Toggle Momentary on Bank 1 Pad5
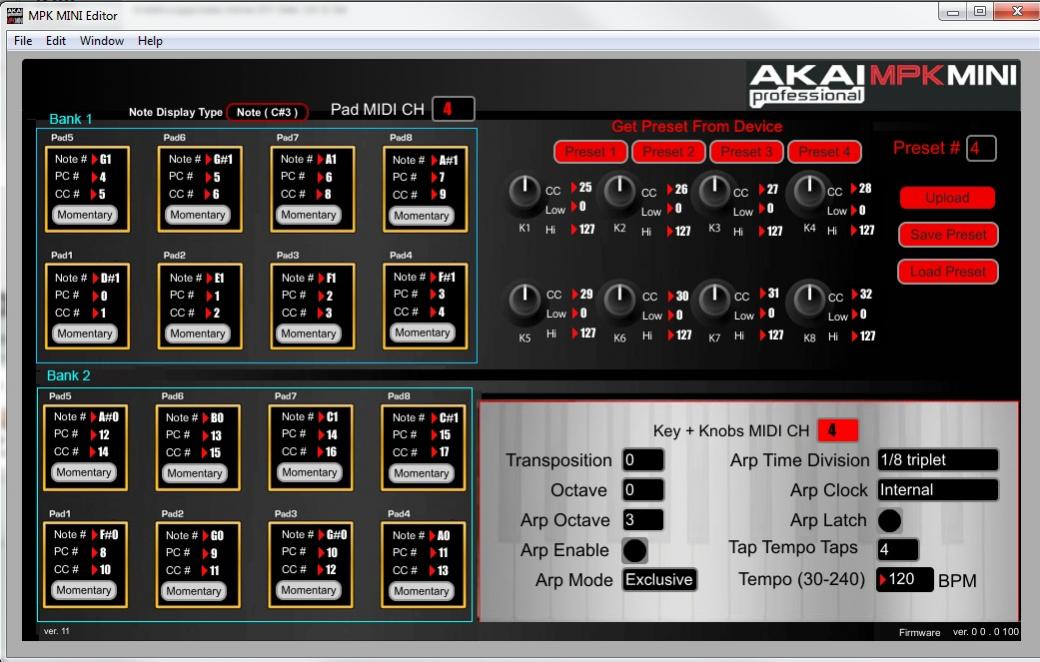Image resolution: width=1040 pixels, height=662 pixels. click(x=84, y=215)
